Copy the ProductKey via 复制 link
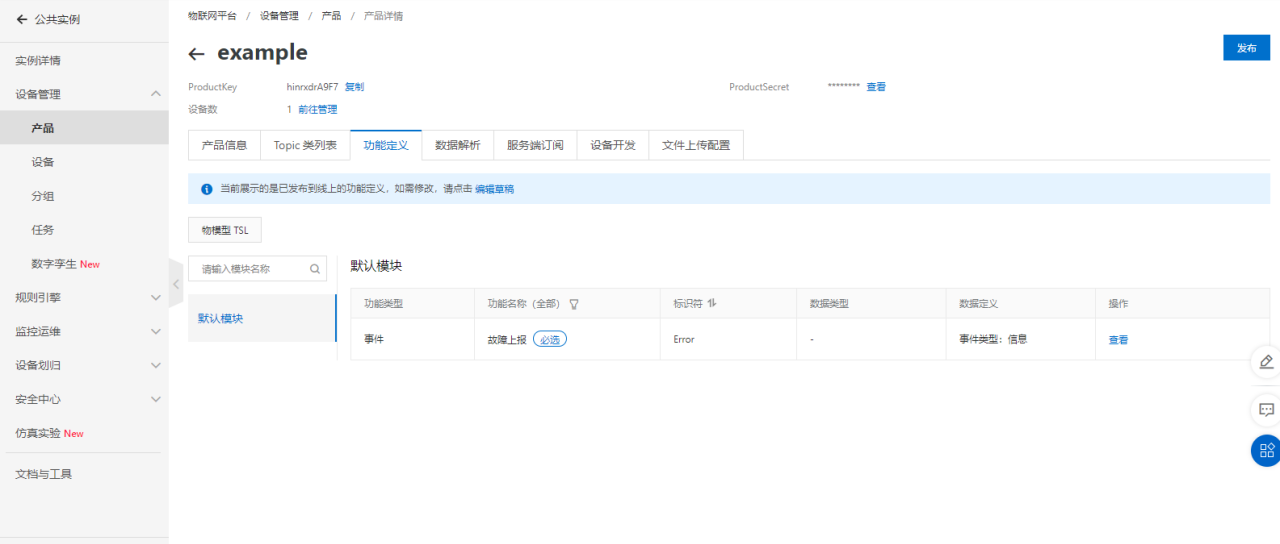The image size is (1280, 544). pyautogui.click(x=354, y=87)
